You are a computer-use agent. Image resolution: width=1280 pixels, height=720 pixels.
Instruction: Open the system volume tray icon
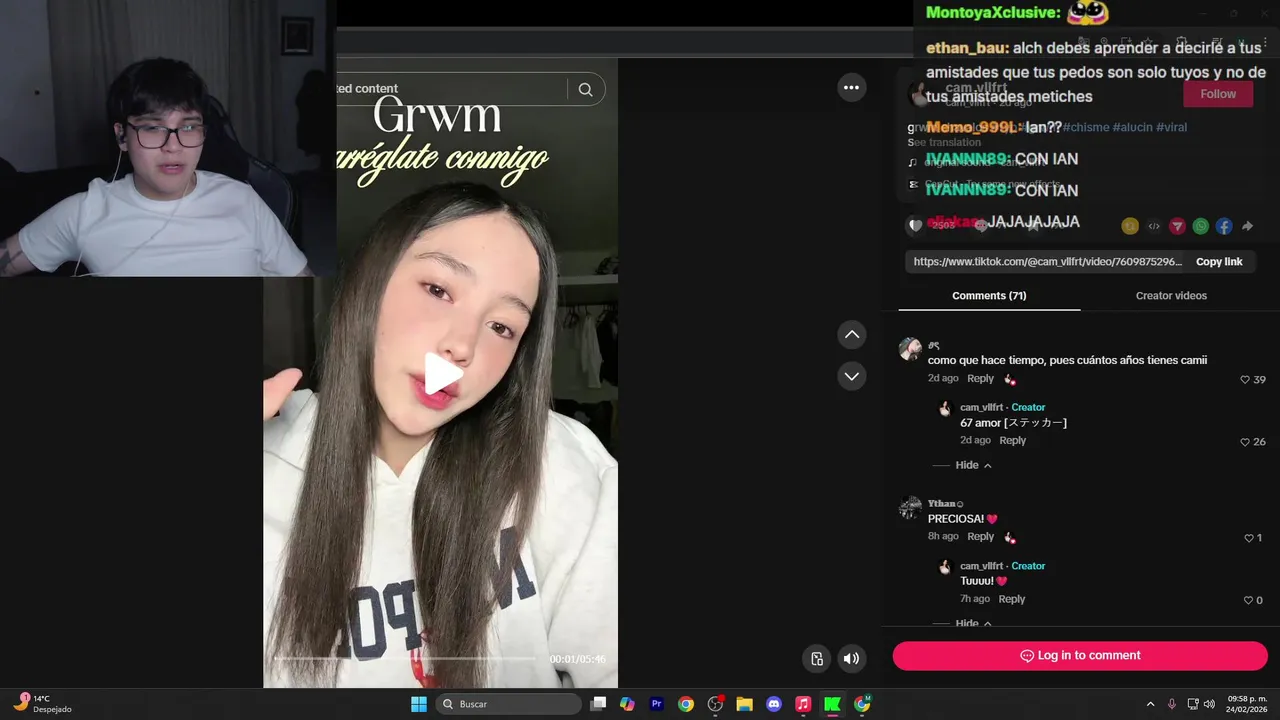tap(1209, 704)
